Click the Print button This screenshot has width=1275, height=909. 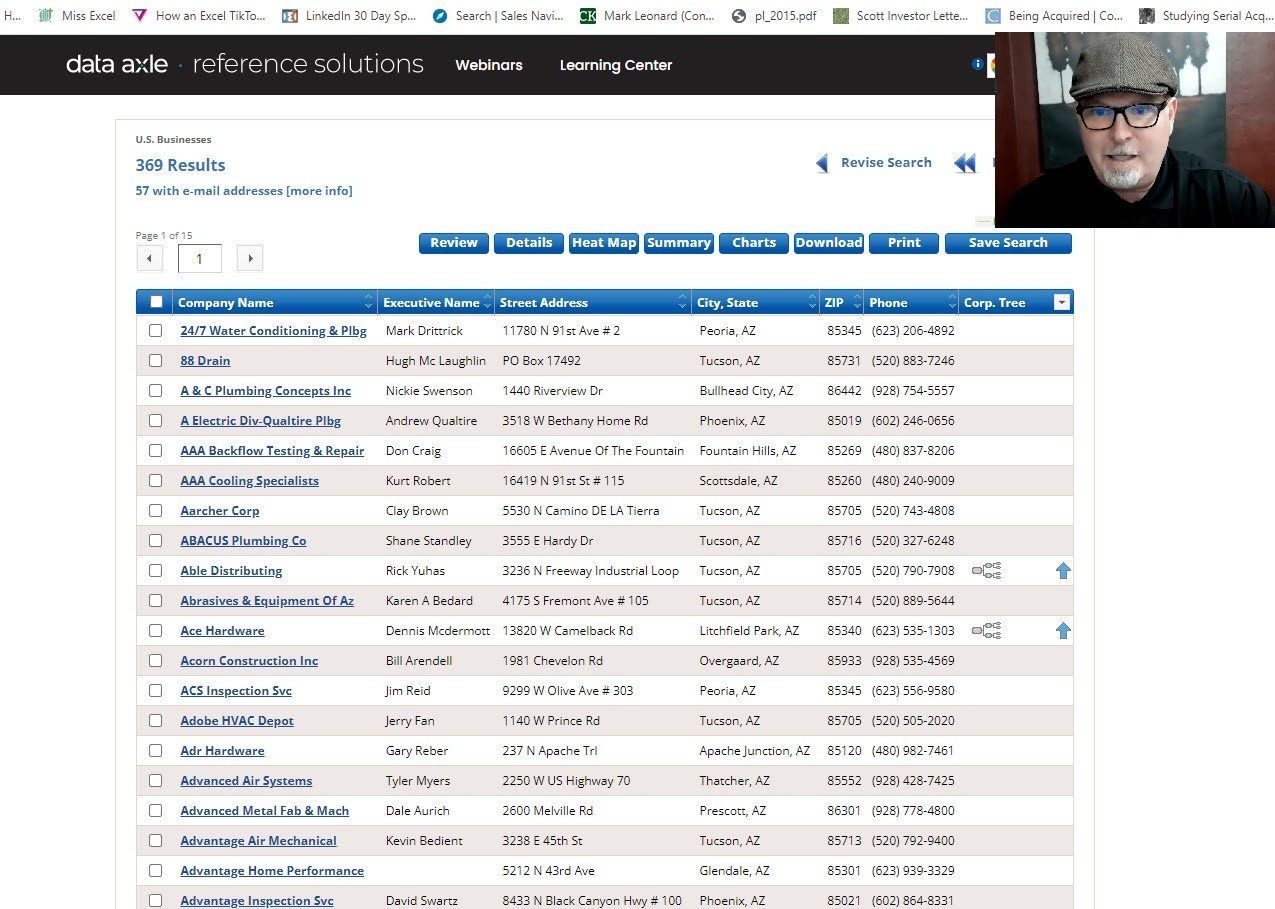click(904, 243)
